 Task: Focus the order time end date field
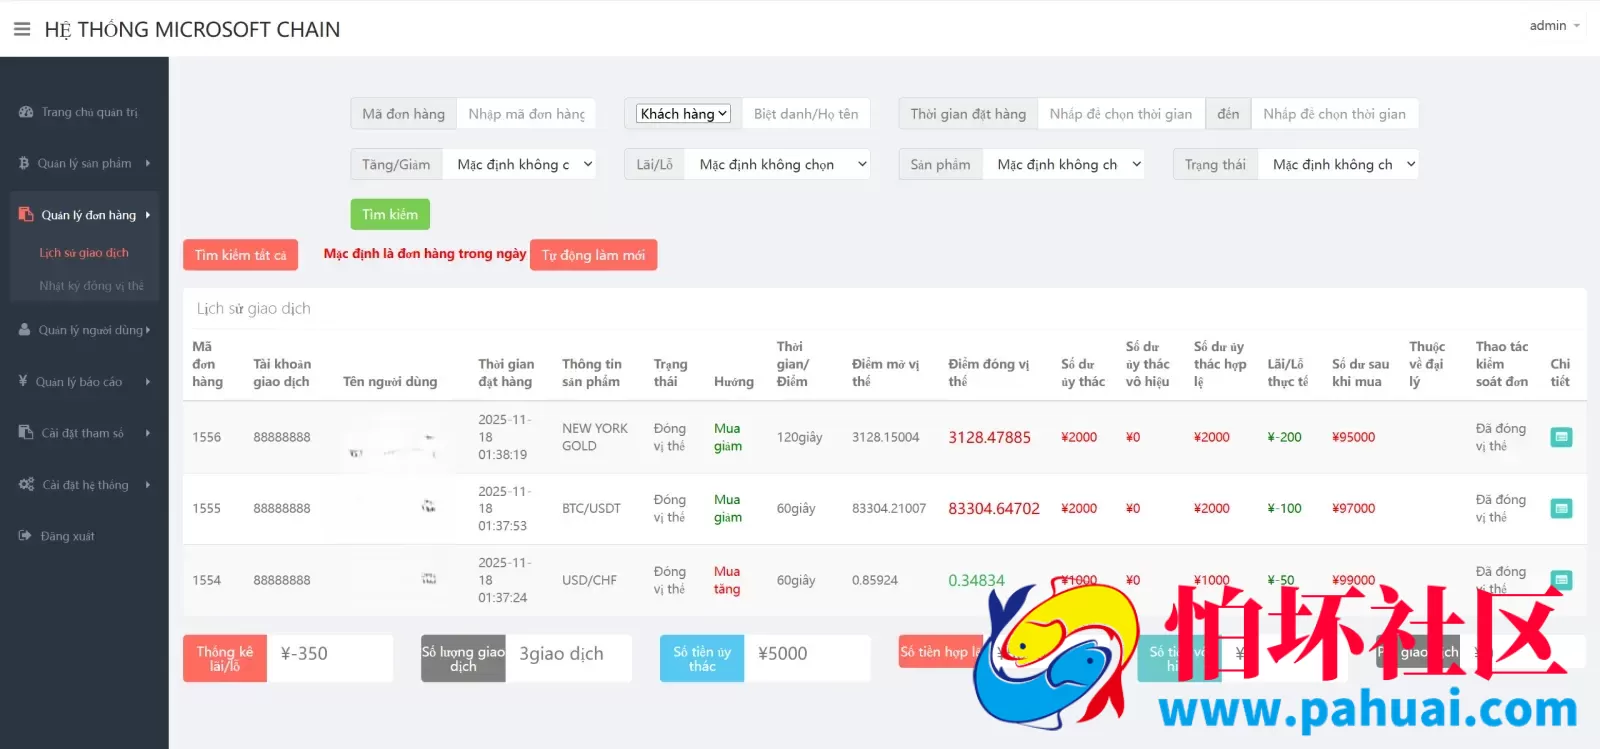[x=1335, y=114]
